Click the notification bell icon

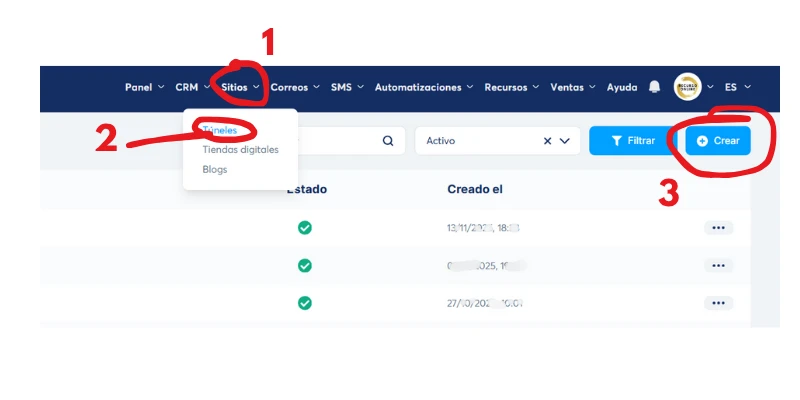click(x=655, y=87)
